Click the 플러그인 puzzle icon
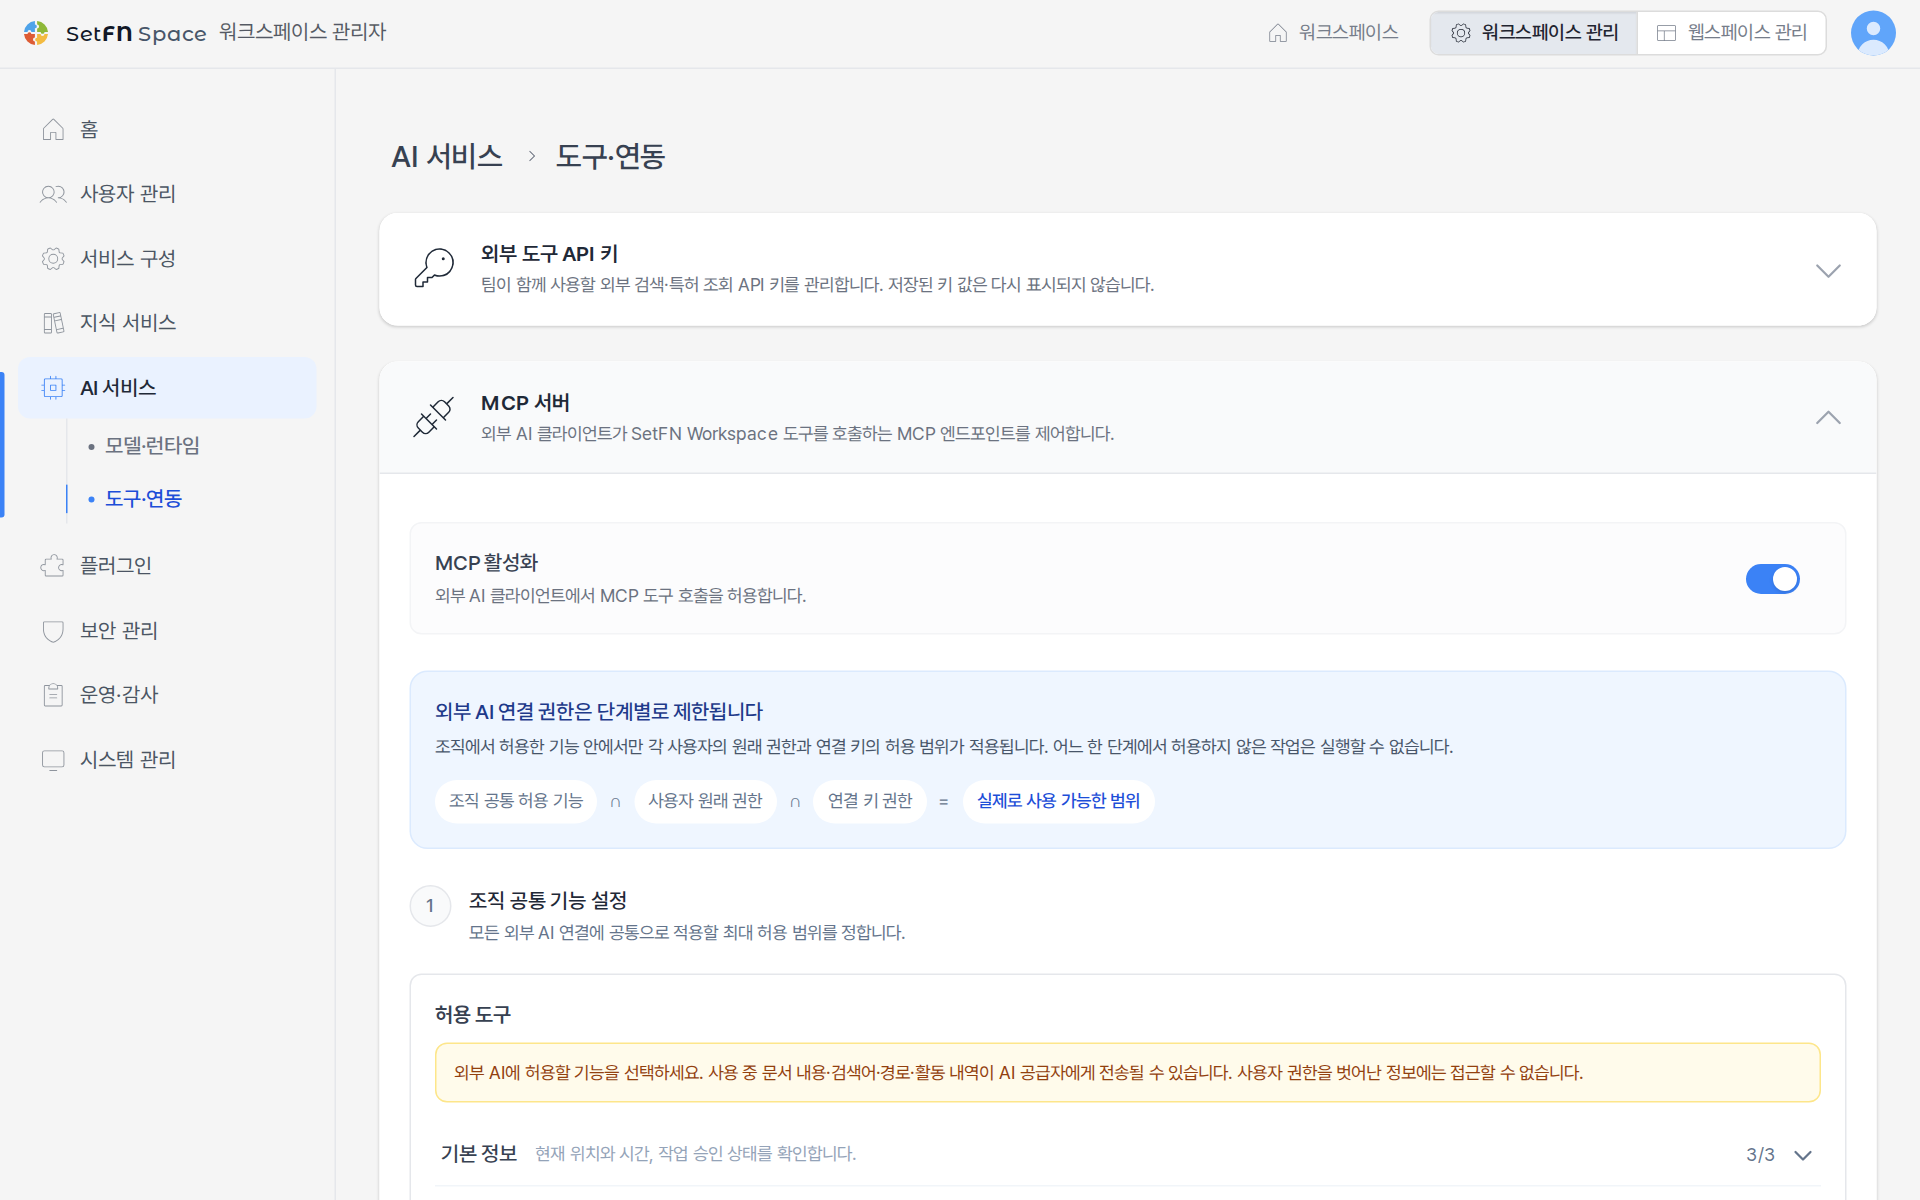 pyautogui.click(x=53, y=566)
